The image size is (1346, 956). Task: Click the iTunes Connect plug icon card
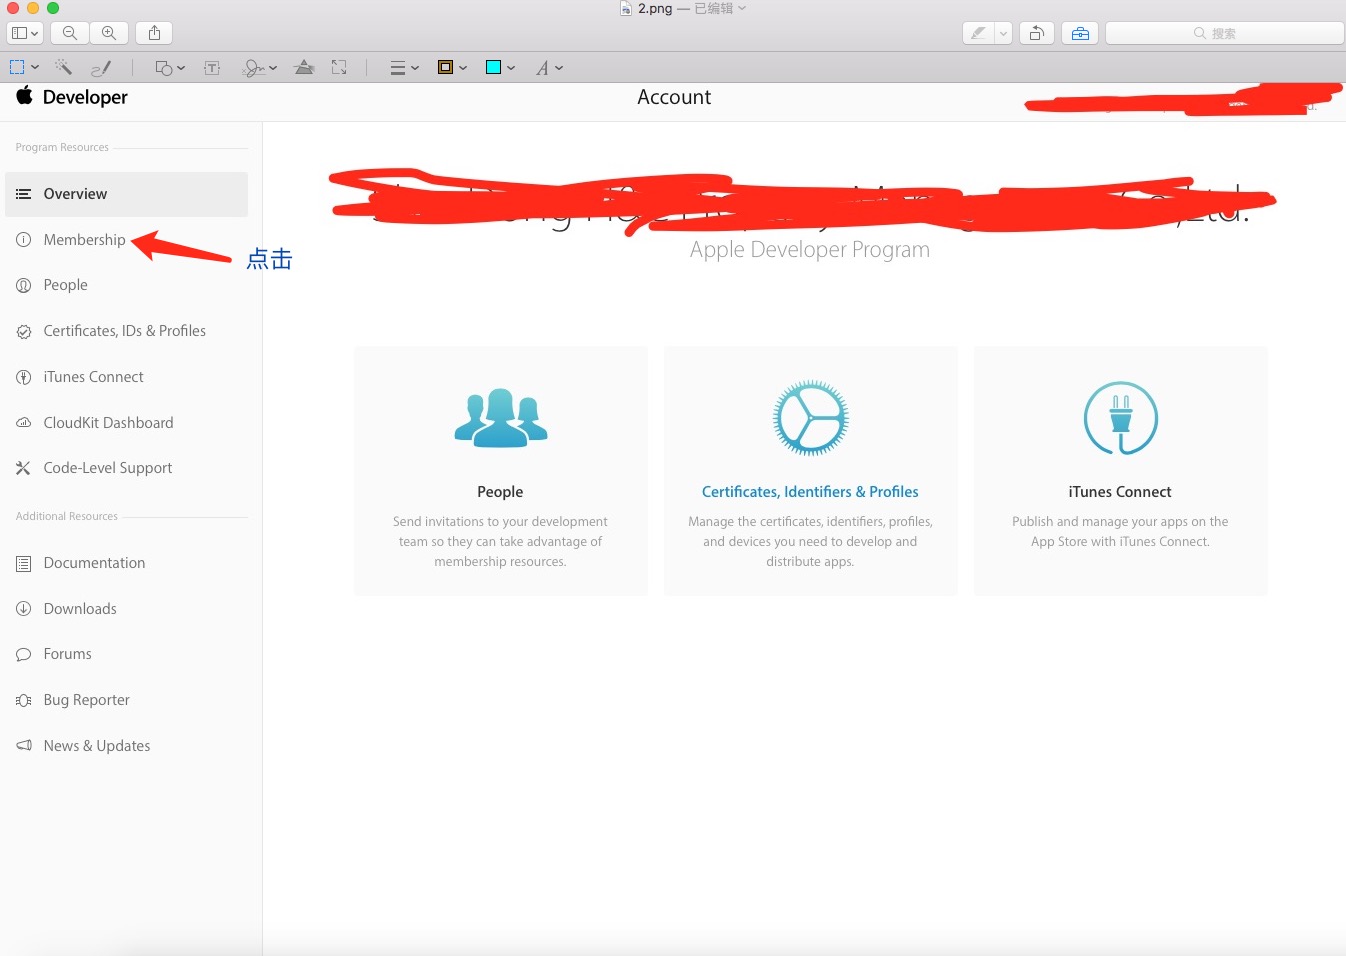pos(1120,418)
